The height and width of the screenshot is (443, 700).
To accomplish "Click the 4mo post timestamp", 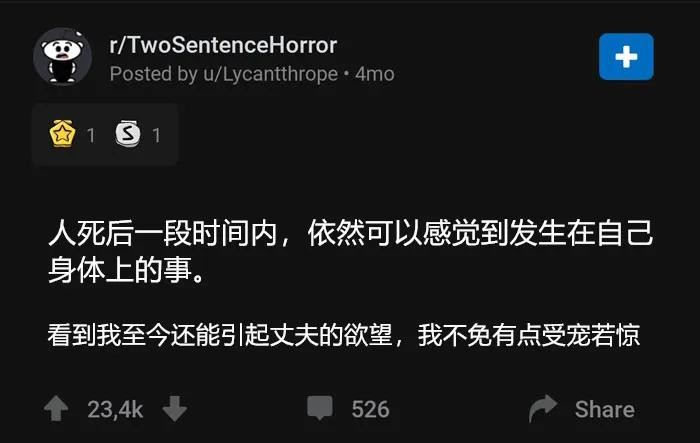I will (x=375, y=74).
